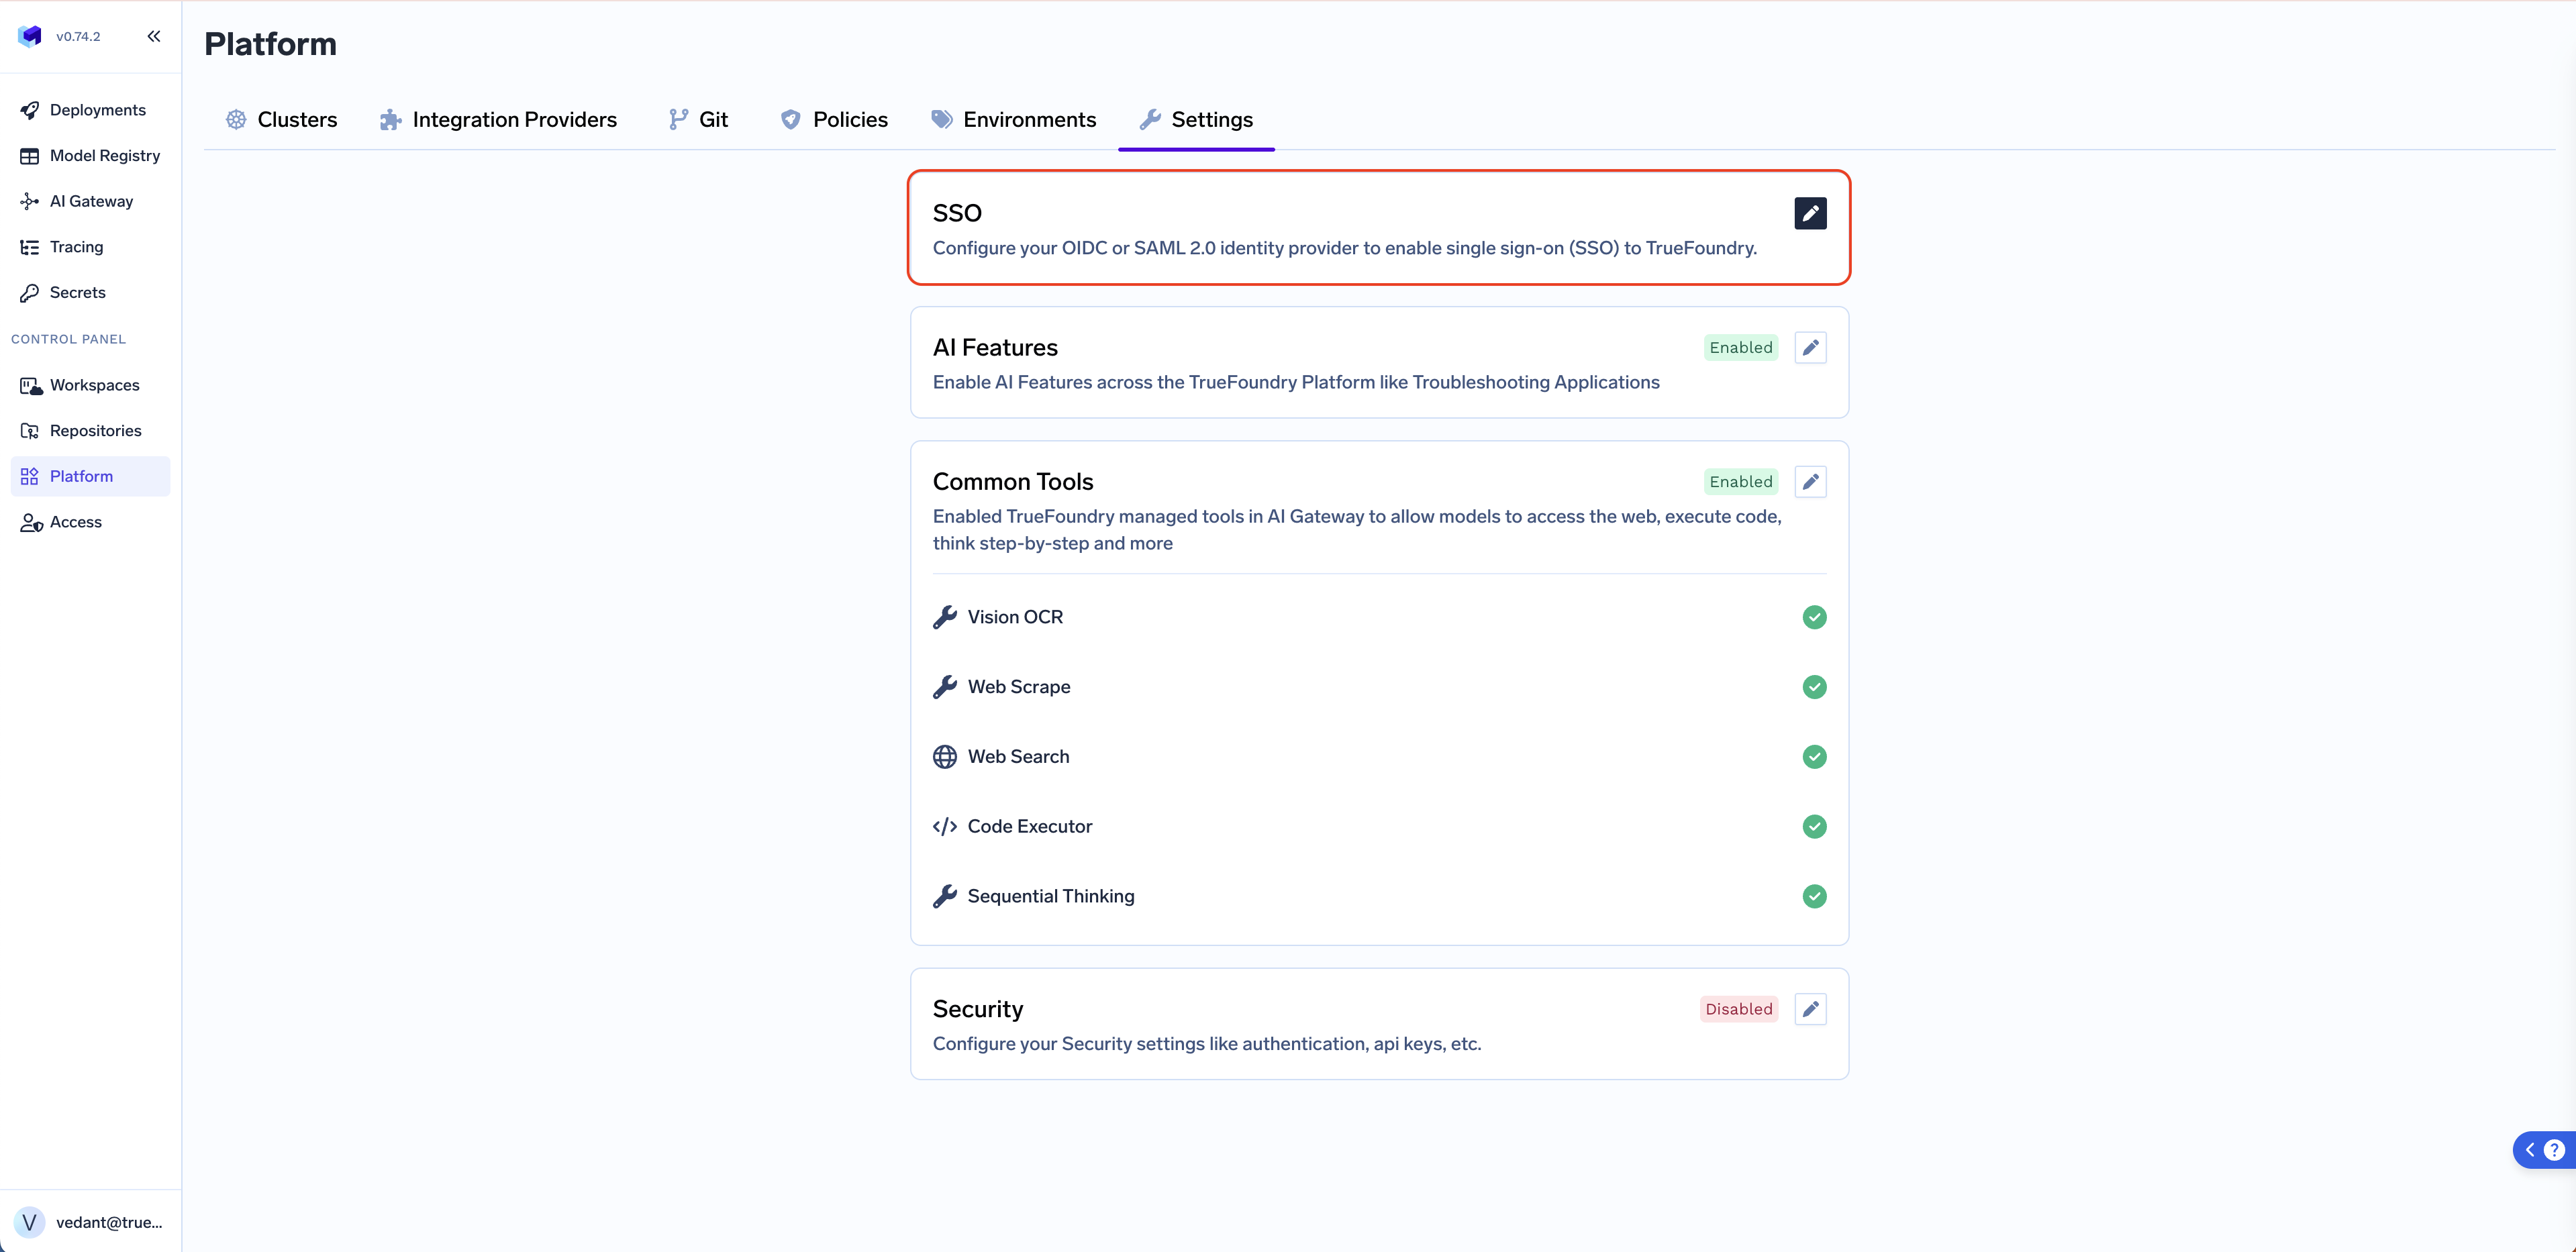Image resolution: width=2576 pixels, height=1252 pixels.
Task: Open the help widget question-mark button
Action: tap(2554, 1150)
